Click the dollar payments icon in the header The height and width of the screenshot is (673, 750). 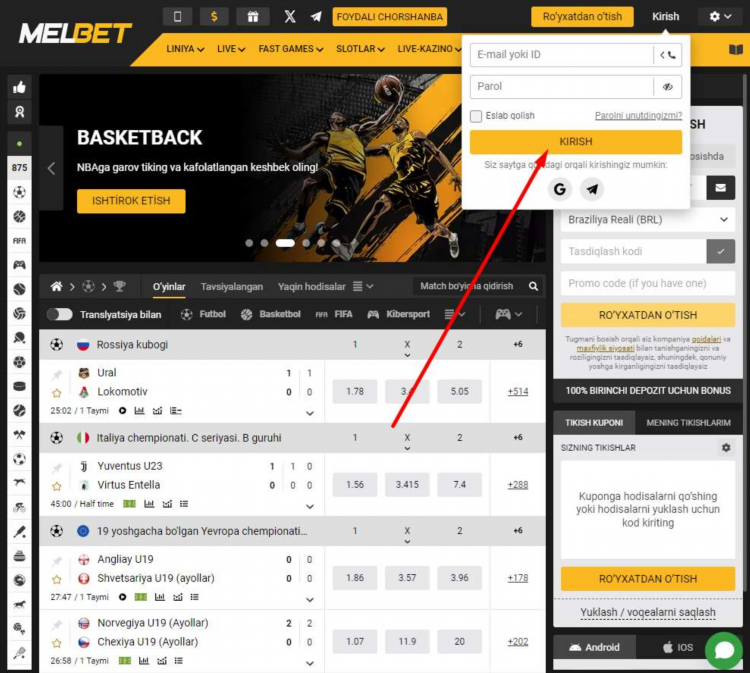214,17
